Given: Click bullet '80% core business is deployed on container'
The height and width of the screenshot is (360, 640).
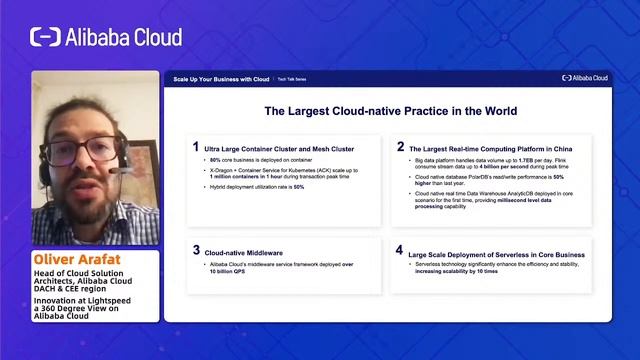Looking at the screenshot, I should [x=261, y=160].
